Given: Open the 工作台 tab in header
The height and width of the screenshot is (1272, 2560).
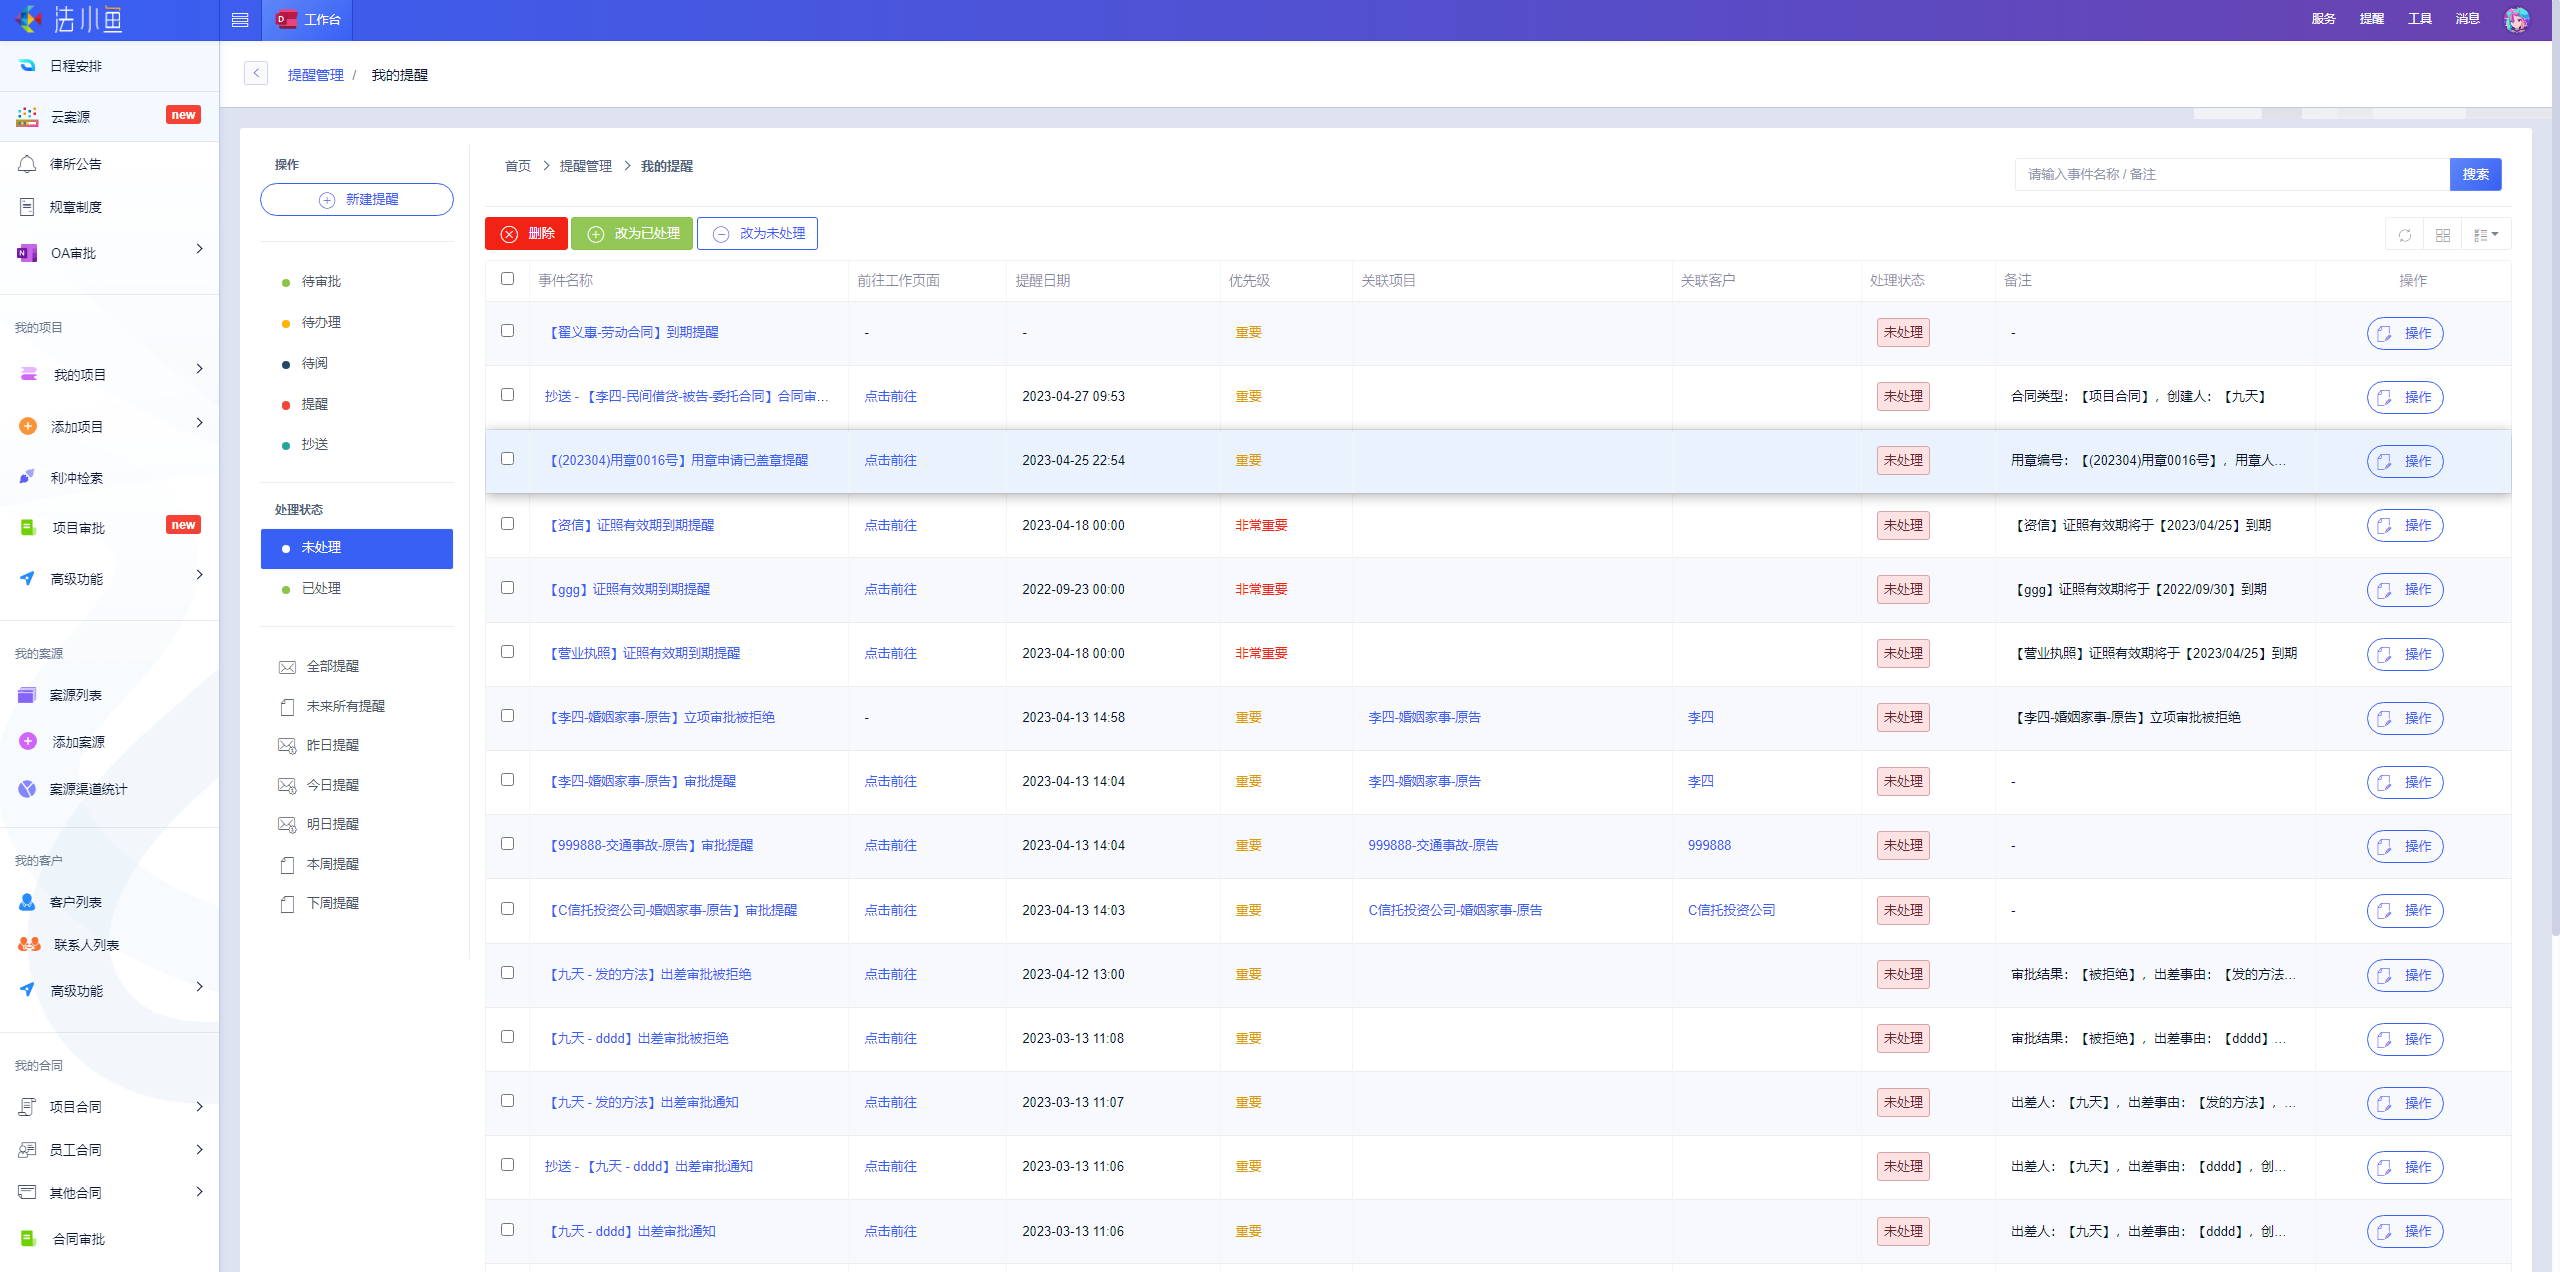Looking at the screenshot, I should 309,20.
